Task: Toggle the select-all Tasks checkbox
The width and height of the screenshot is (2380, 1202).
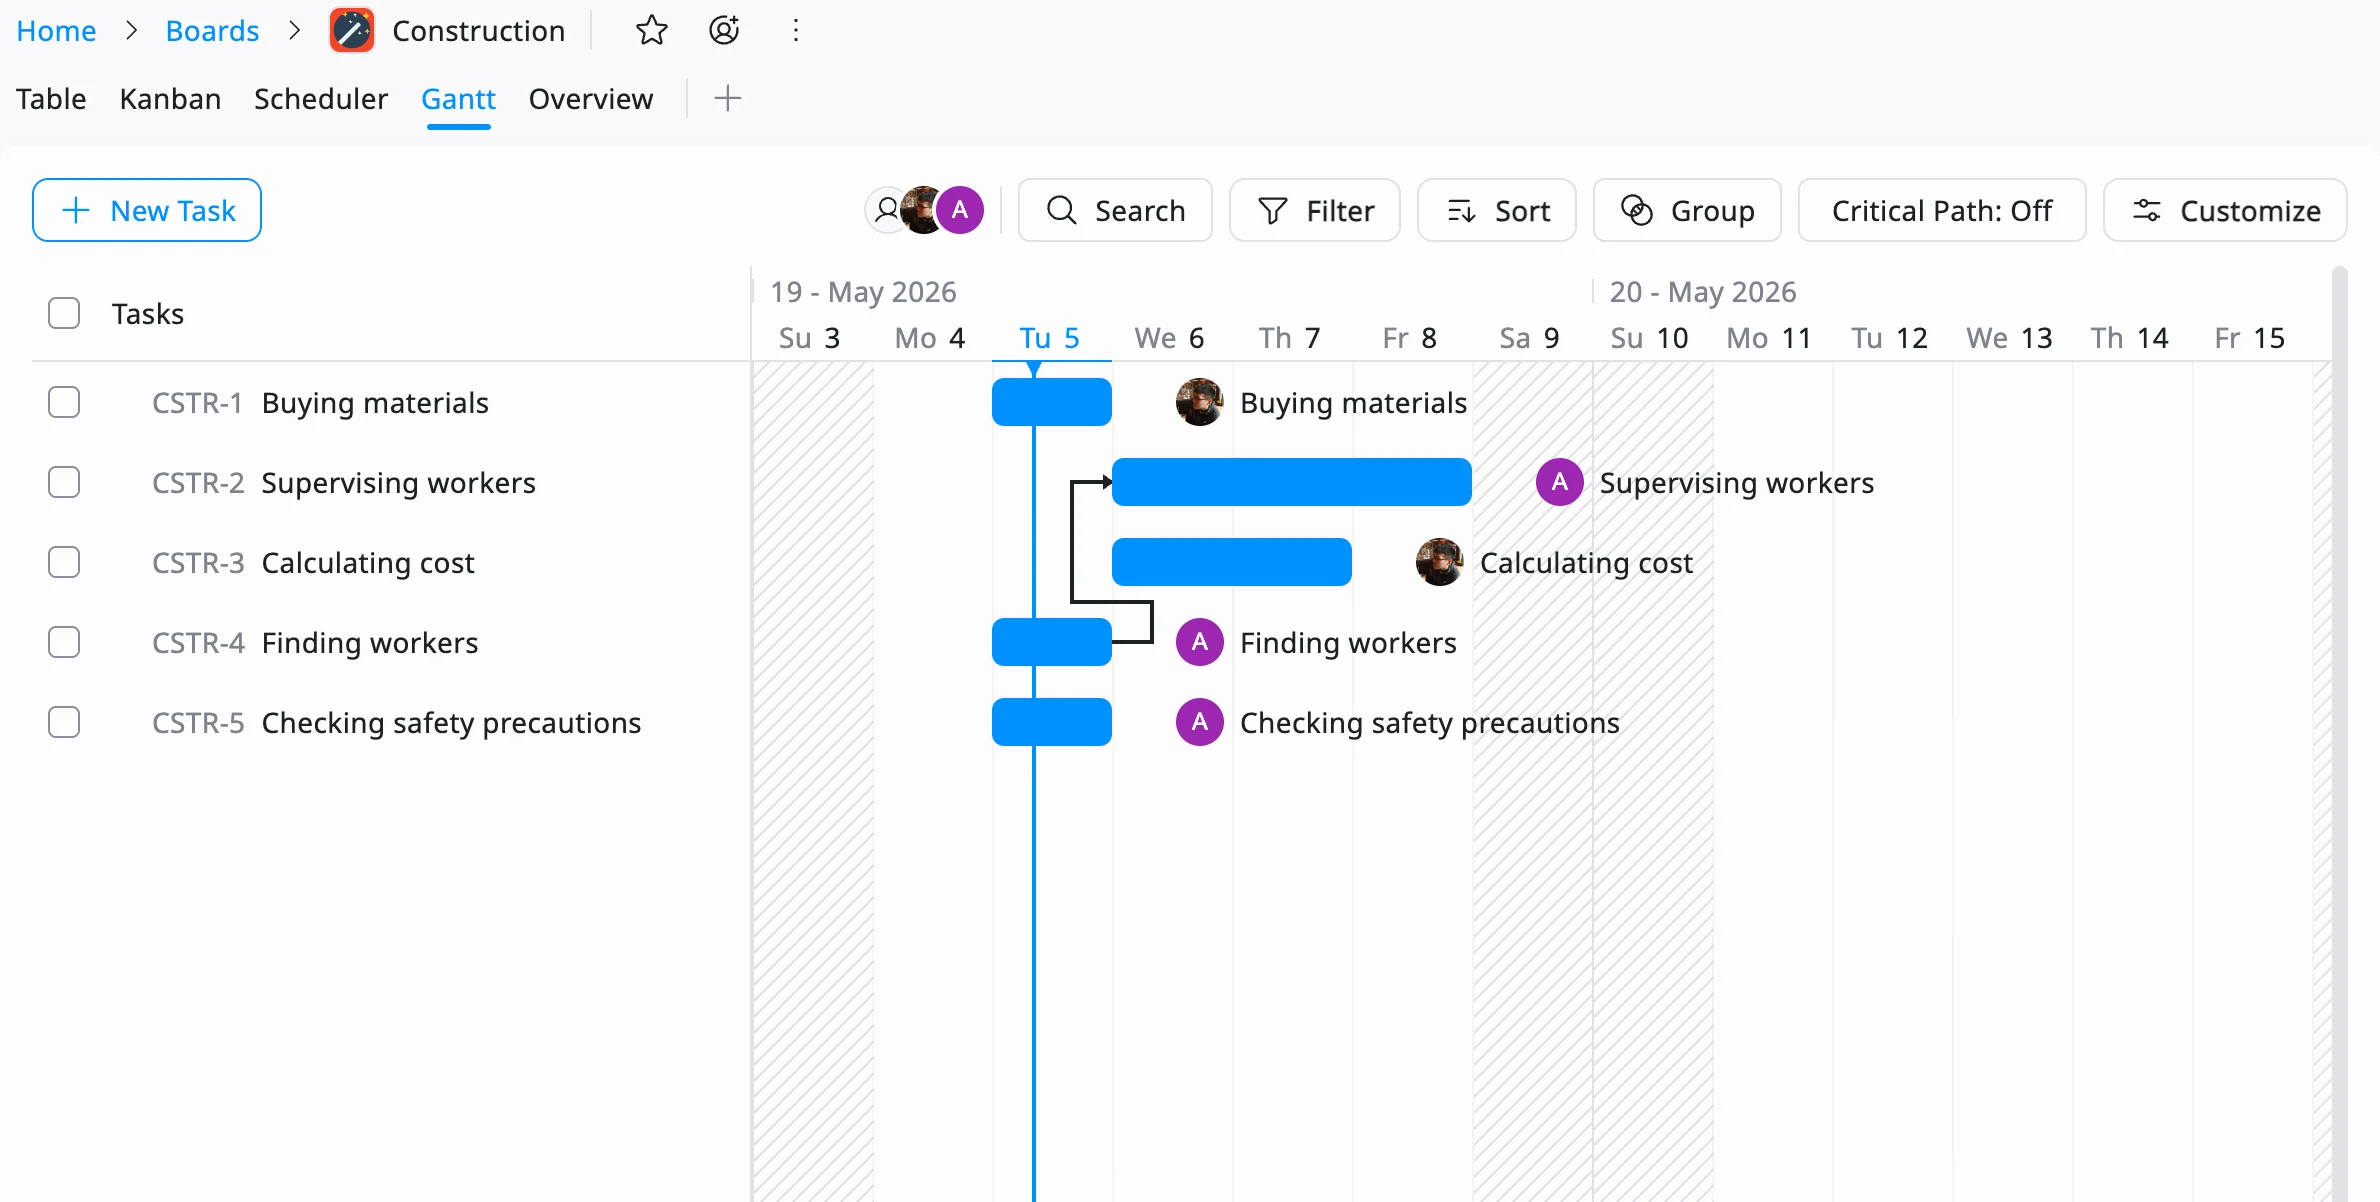Action: [x=64, y=313]
